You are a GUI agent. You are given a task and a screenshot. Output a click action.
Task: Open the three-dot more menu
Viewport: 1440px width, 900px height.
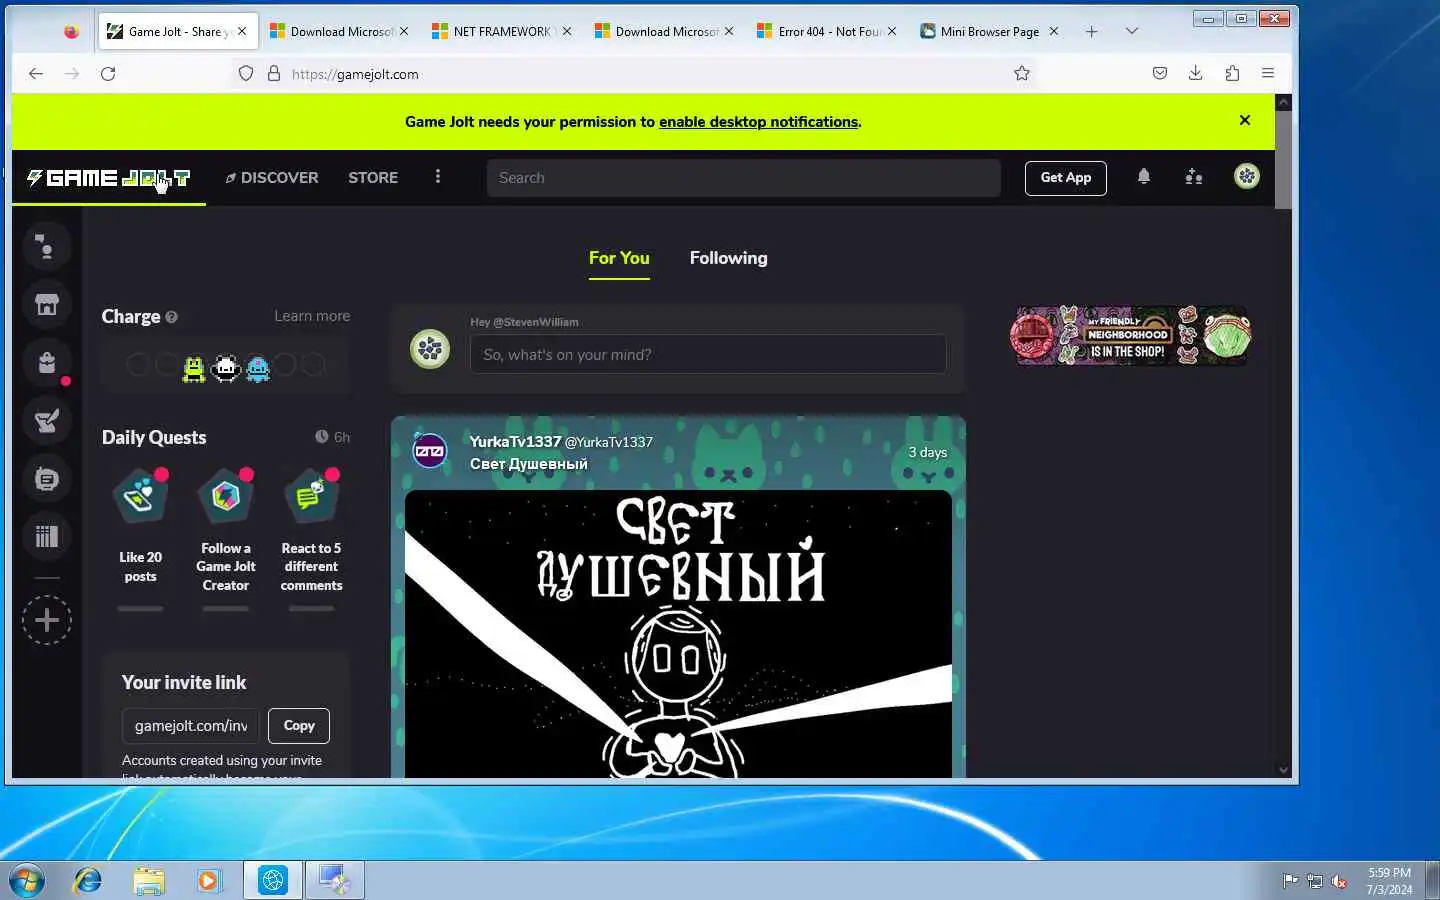pyautogui.click(x=437, y=177)
